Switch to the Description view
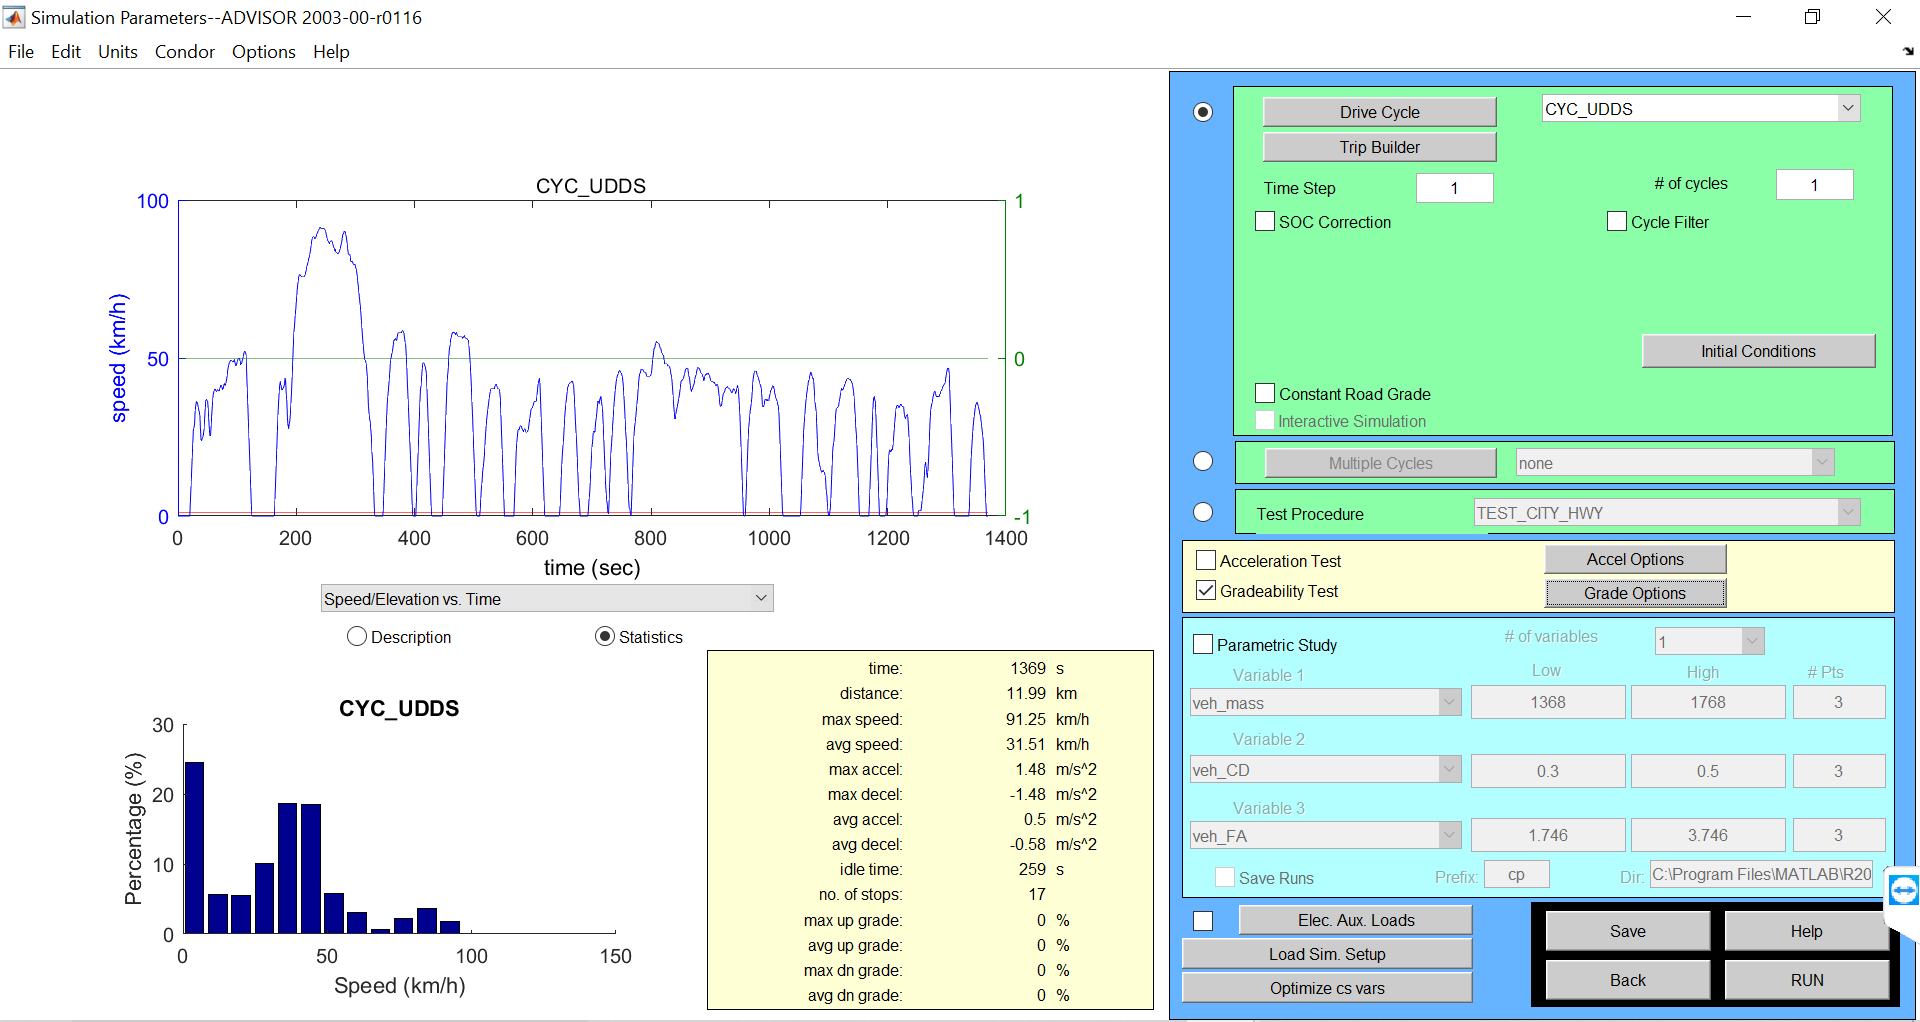This screenshot has height=1022, width=1920. pyautogui.click(x=356, y=637)
